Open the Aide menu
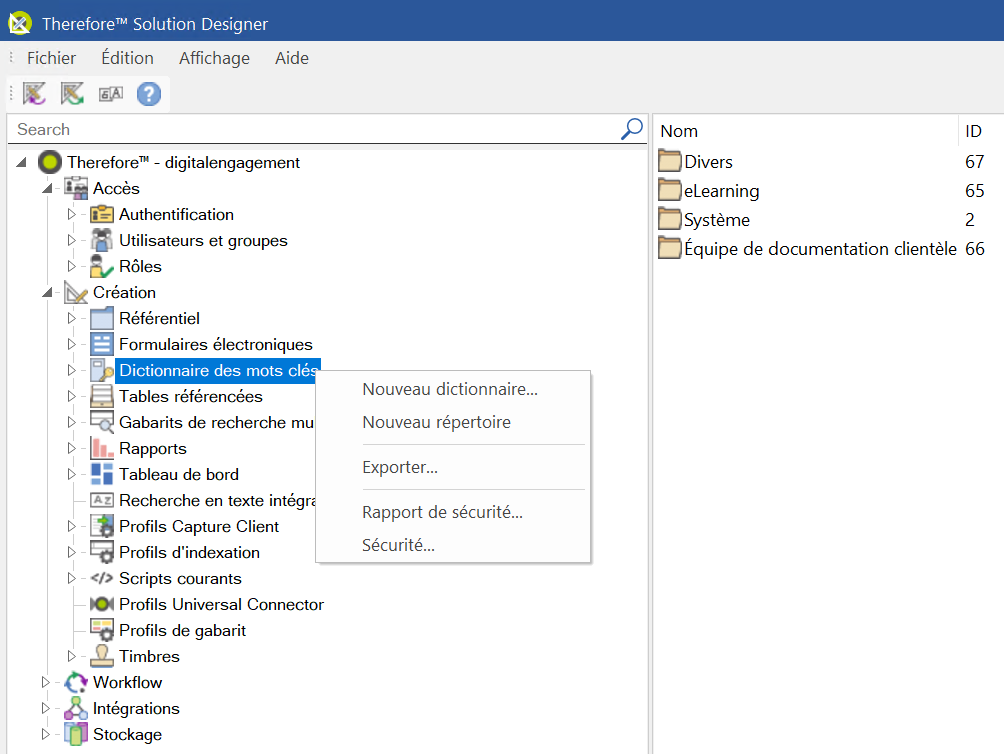The image size is (1004, 754). 292,58
